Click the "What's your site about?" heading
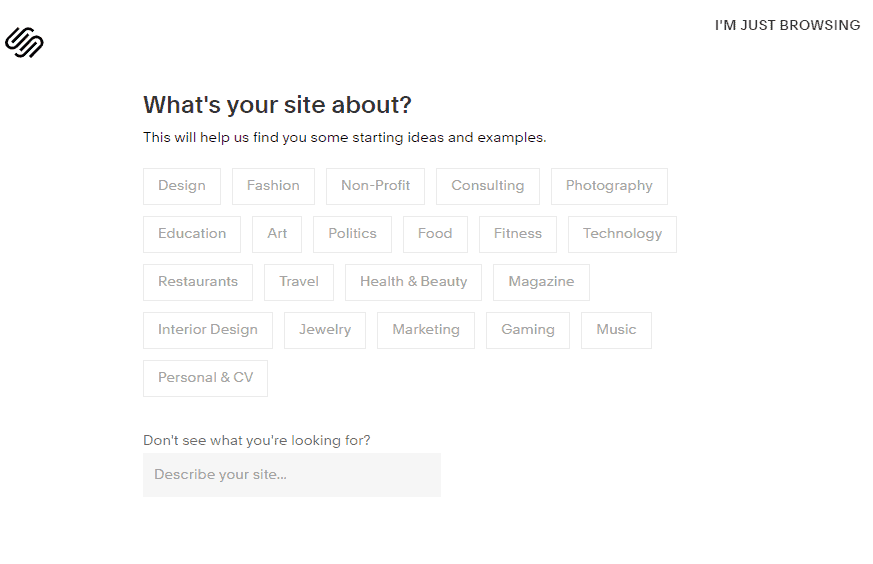Screen dimensions: 873x564 tap(277, 105)
